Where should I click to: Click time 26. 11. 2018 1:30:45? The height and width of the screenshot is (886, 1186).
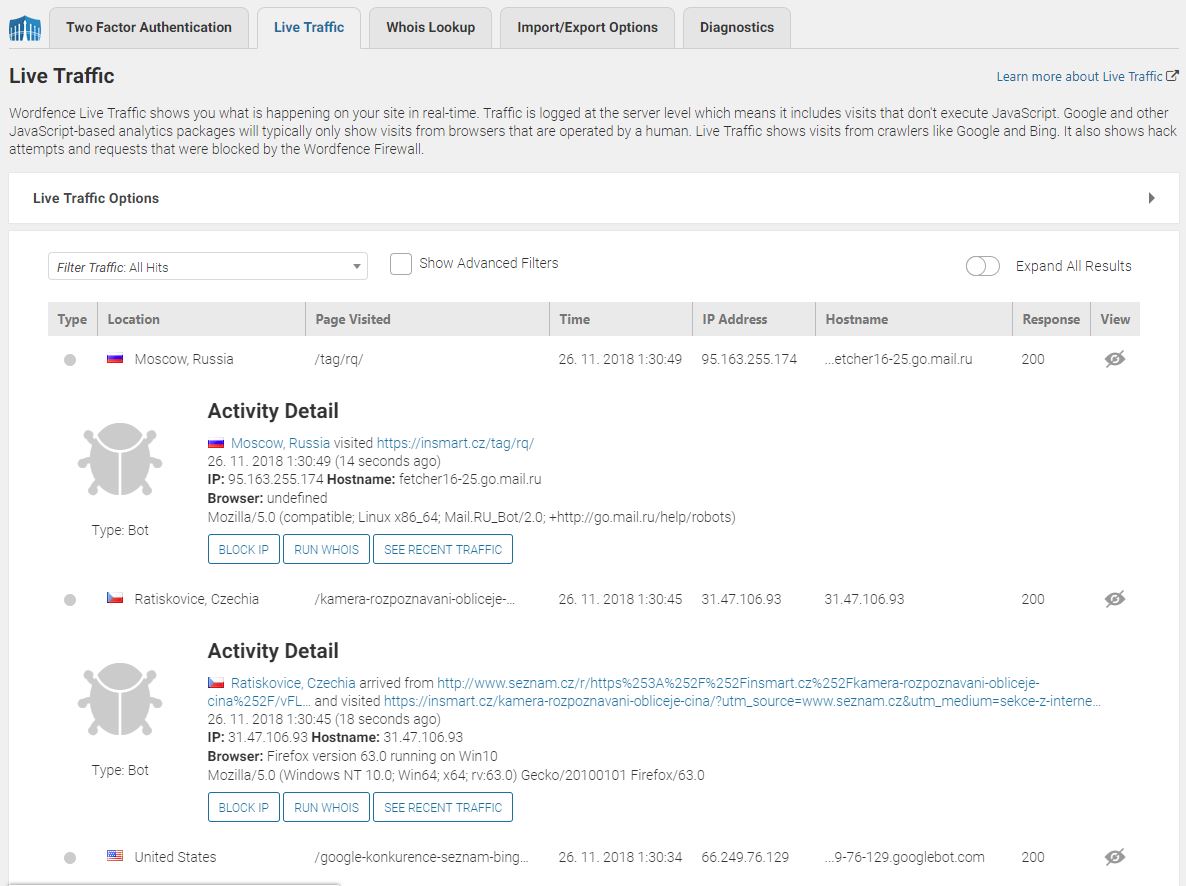coord(620,599)
